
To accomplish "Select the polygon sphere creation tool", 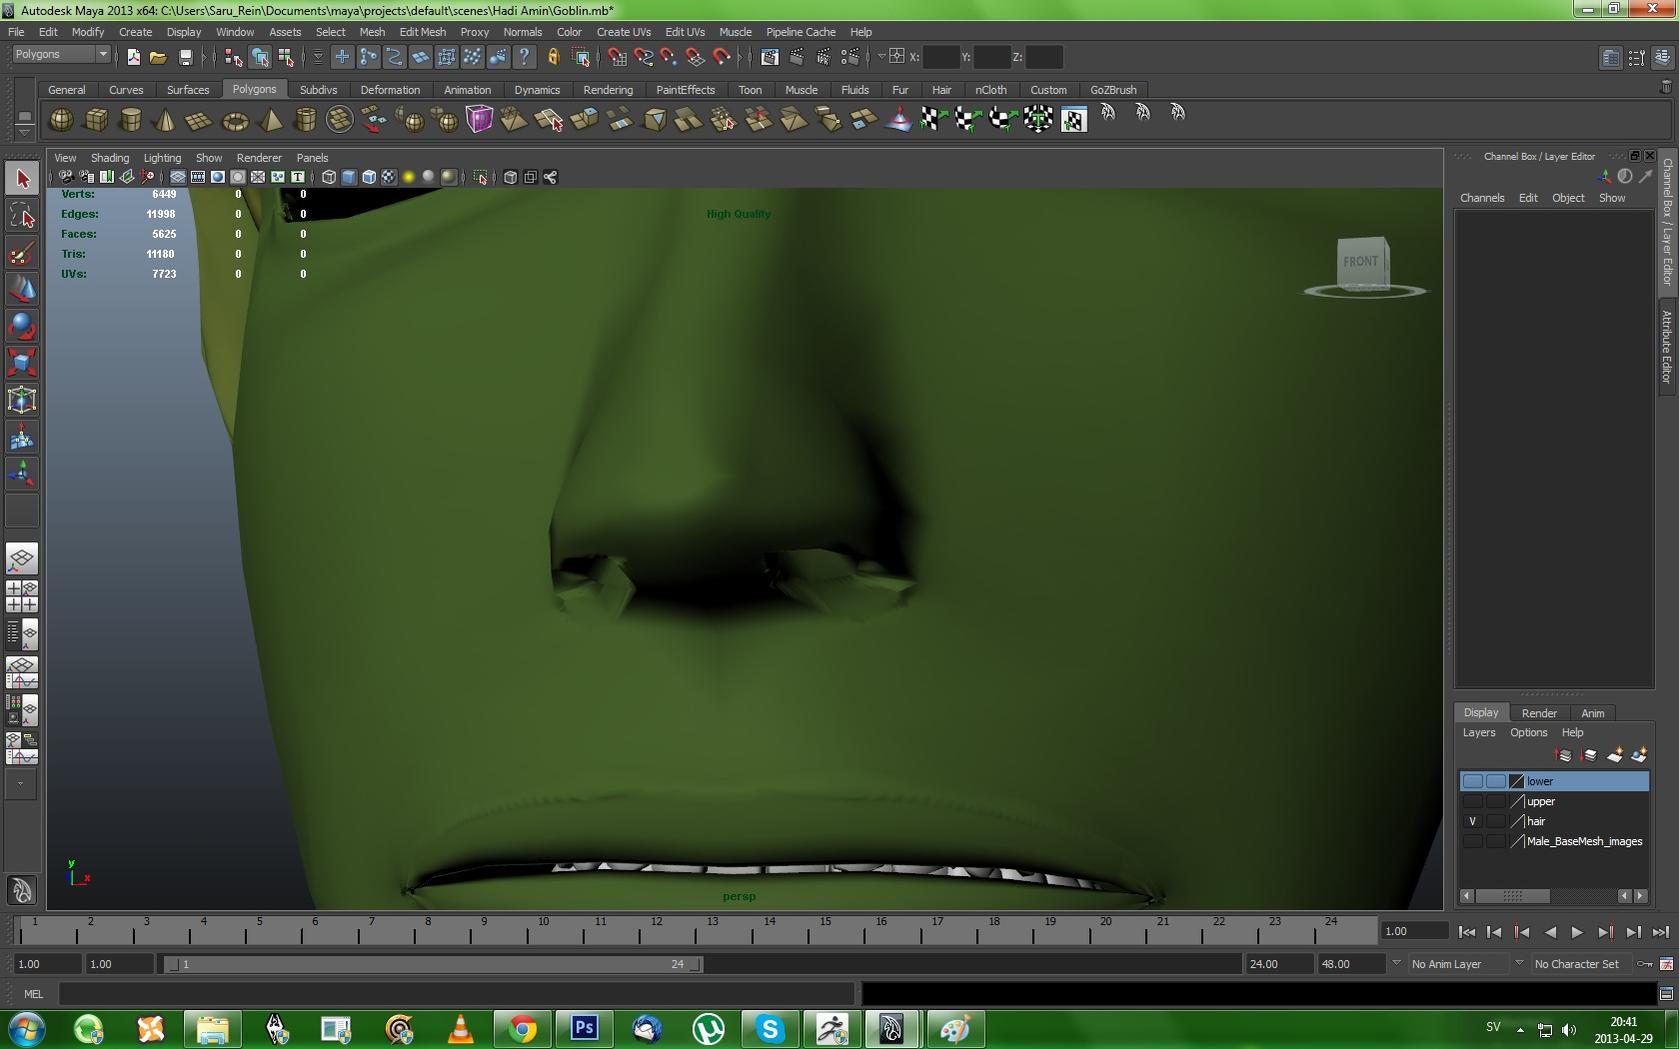I will (61, 119).
